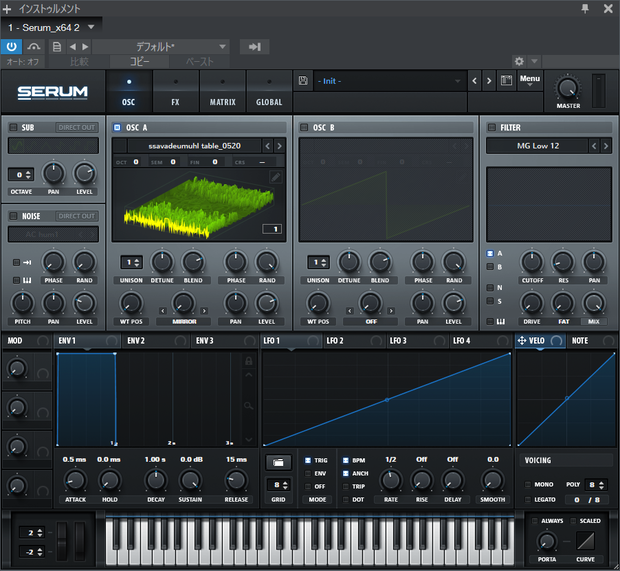
Task: Open the preset browser icon beside Menu
Action: (x=506, y=81)
